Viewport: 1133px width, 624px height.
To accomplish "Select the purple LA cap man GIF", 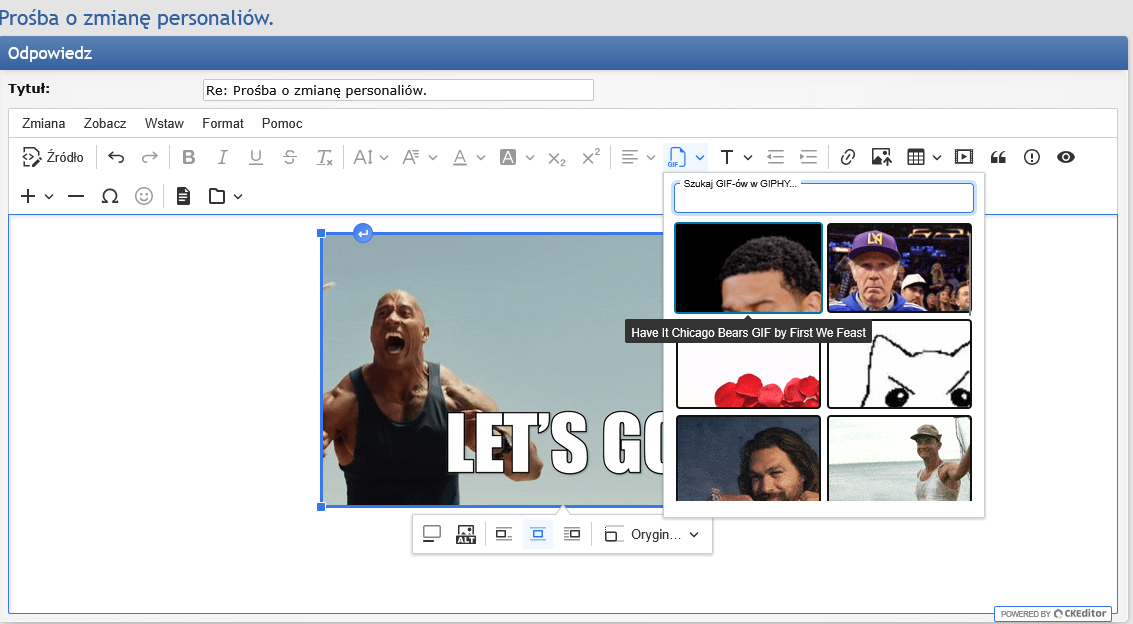I will (x=899, y=268).
